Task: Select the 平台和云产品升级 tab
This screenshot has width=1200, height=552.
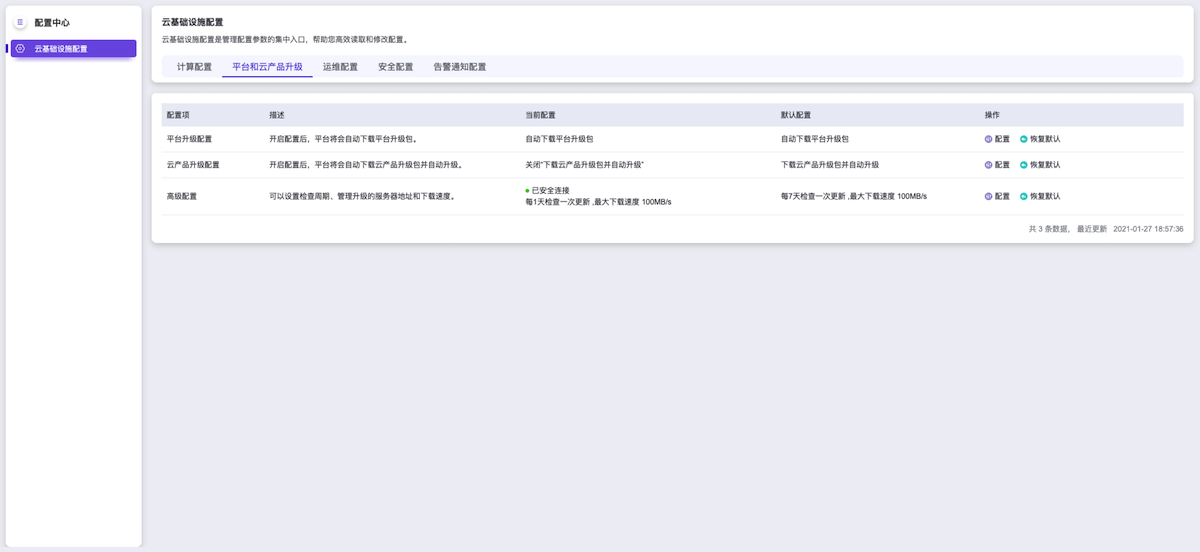Action: 267,67
